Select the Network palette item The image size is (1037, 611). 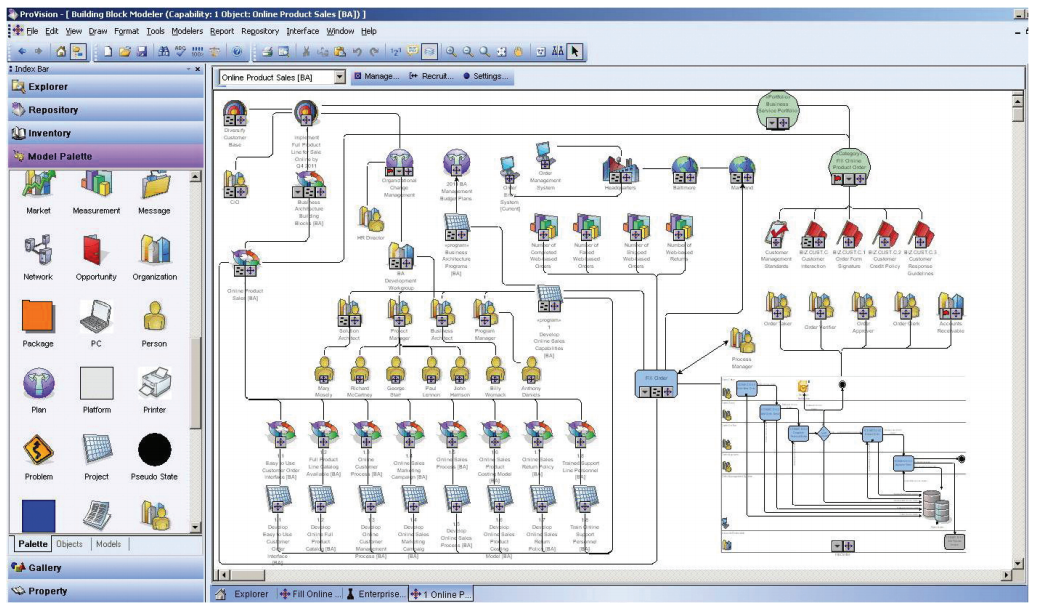point(38,250)
